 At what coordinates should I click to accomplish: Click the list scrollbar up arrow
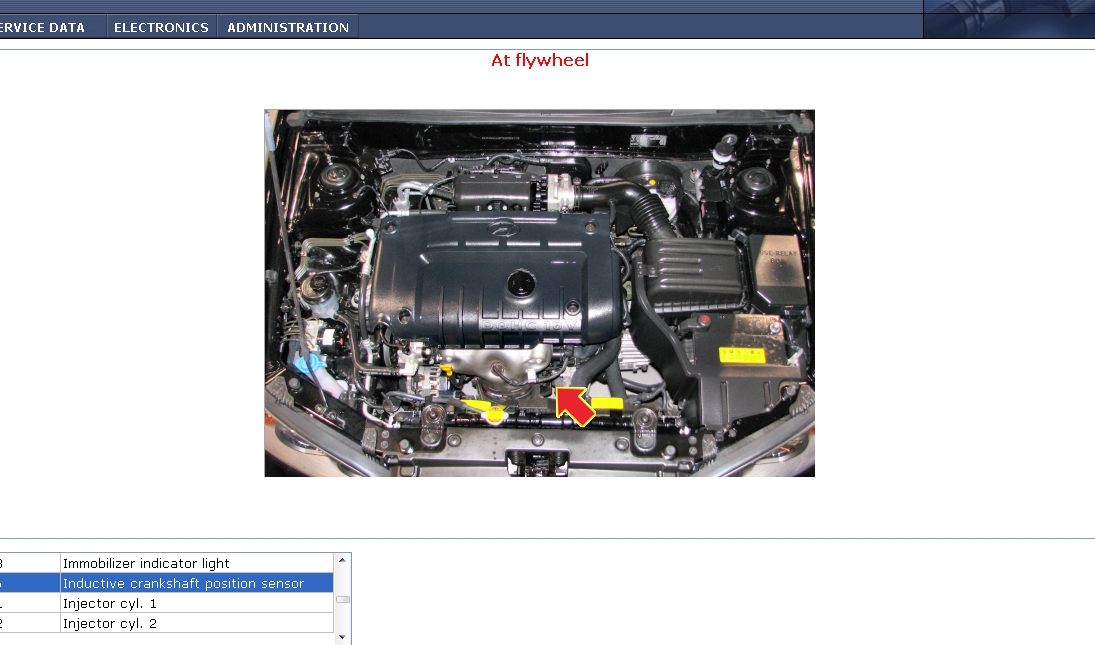click(342, 560)
